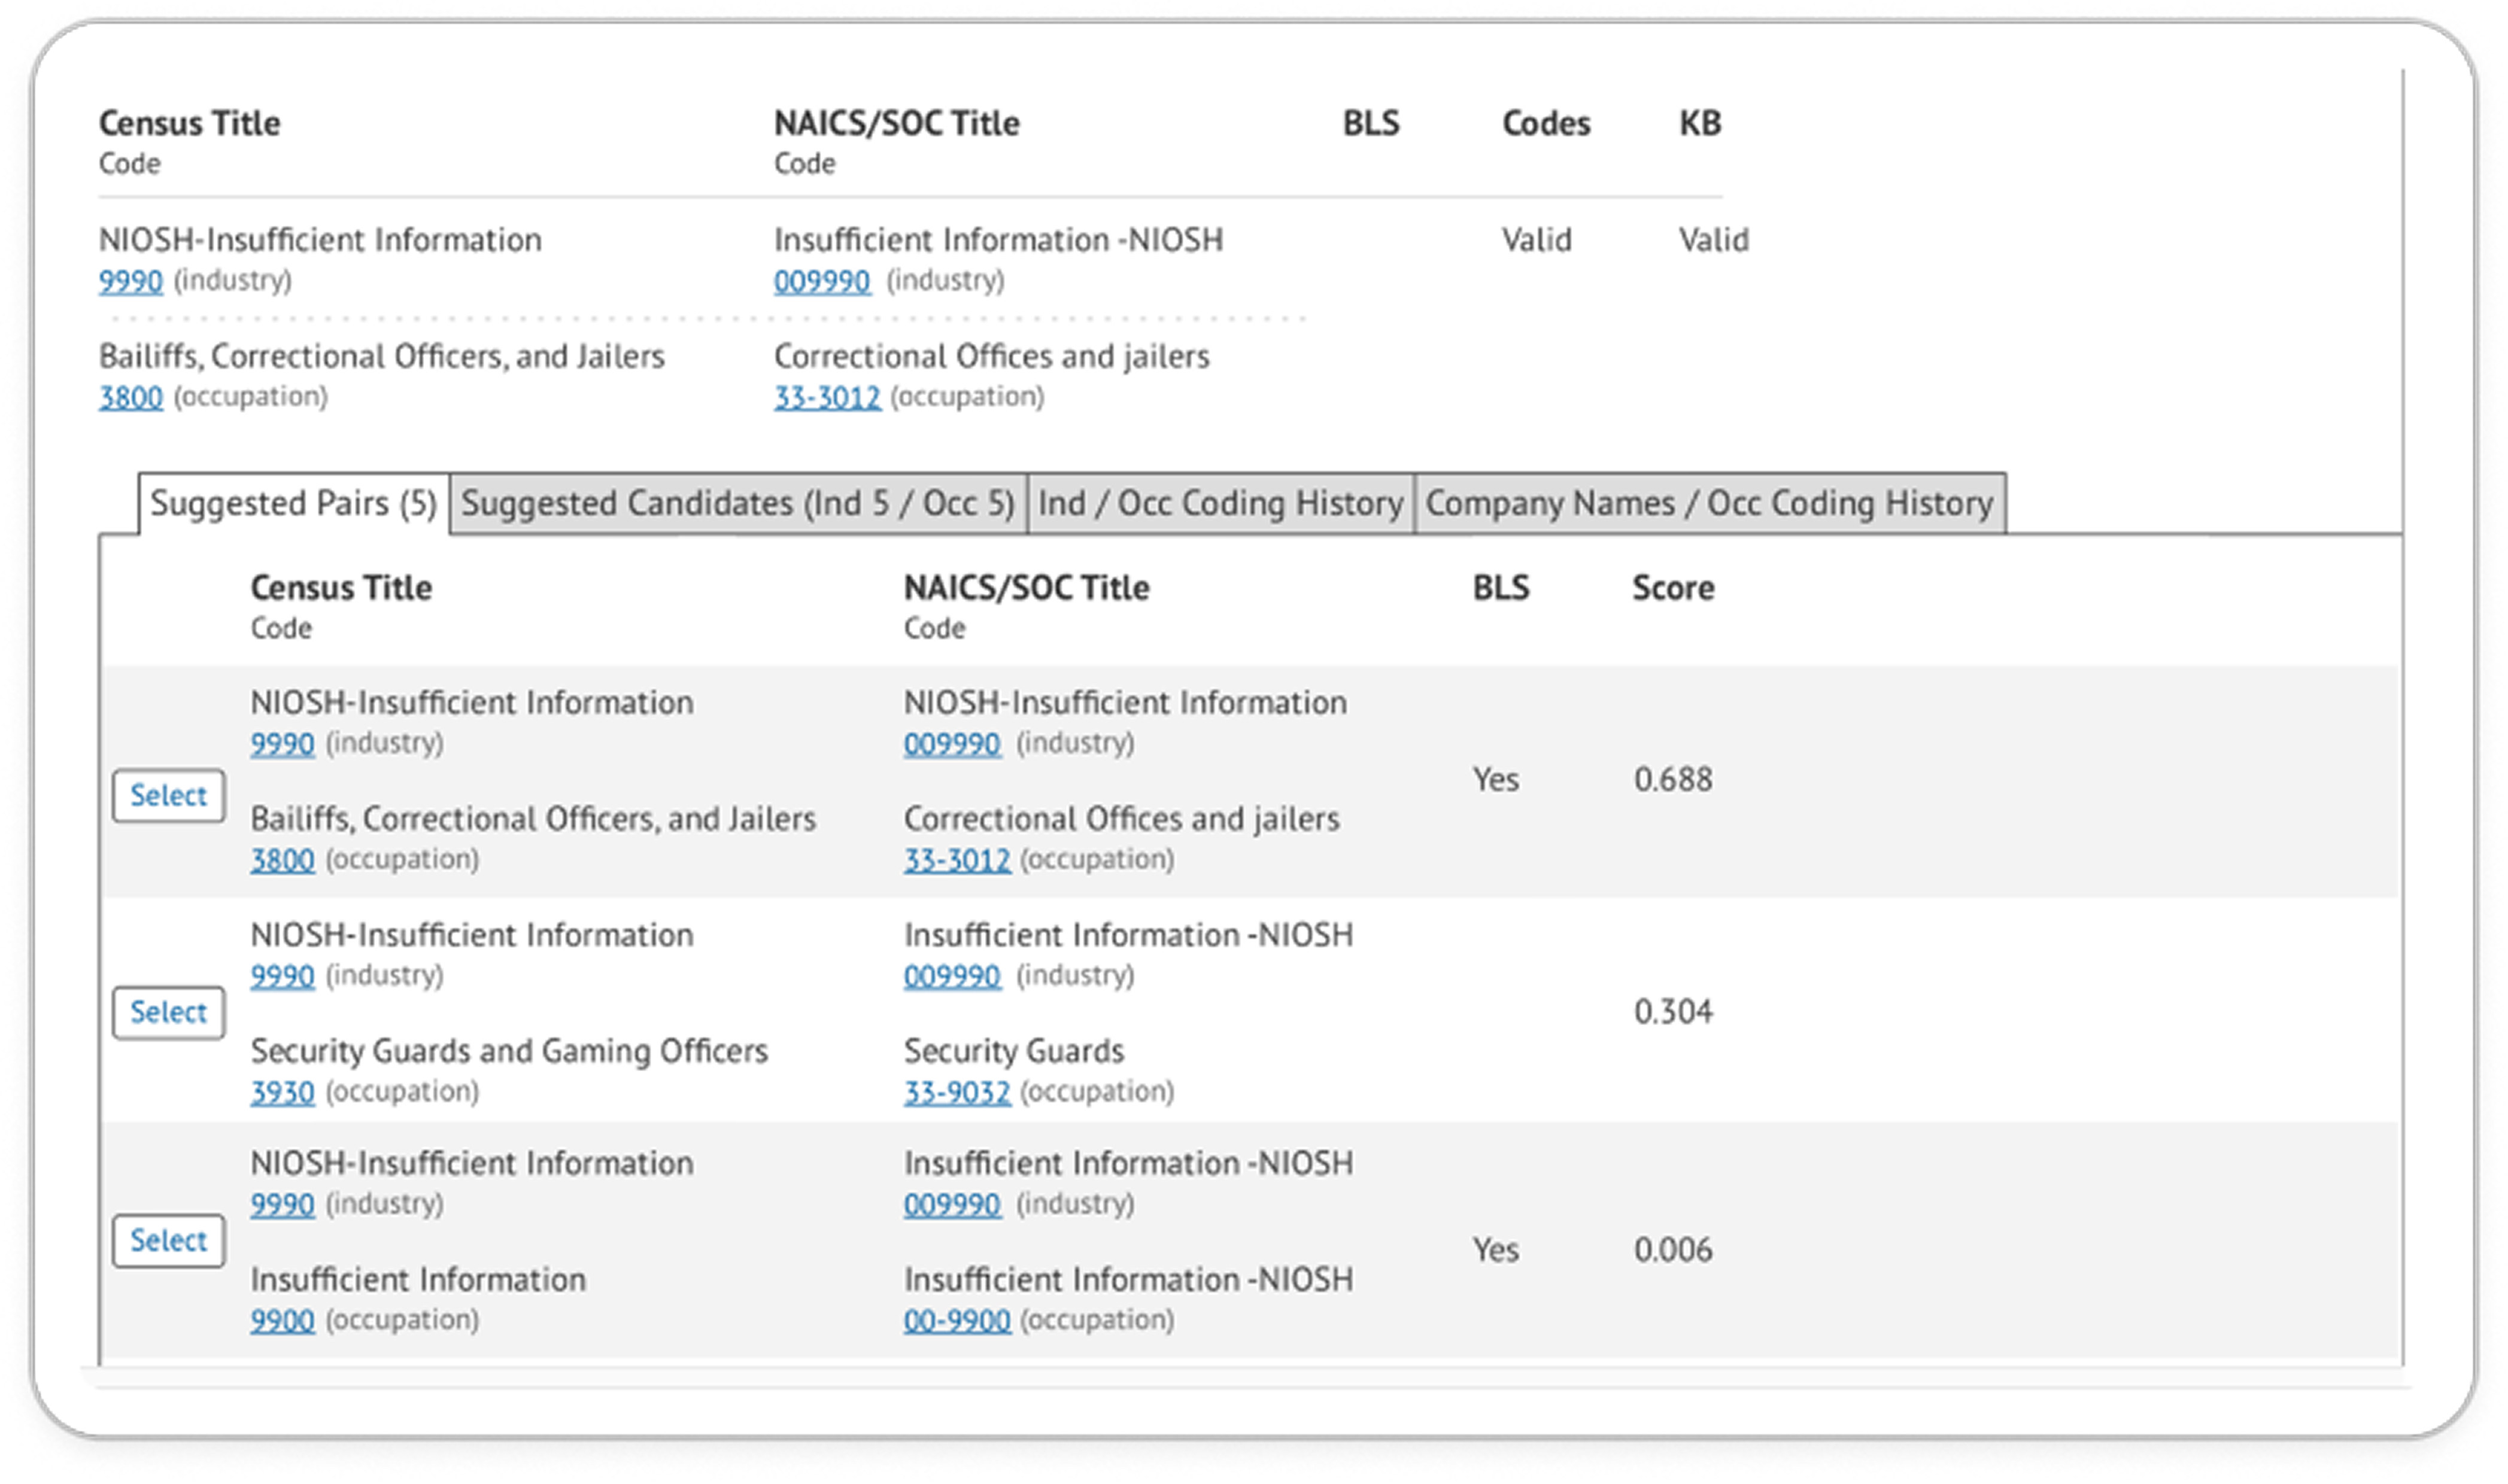This screenshot has height=1484, width=2508.
Task: Open the Suggested Pairs (5) tab
Action: 294,503
